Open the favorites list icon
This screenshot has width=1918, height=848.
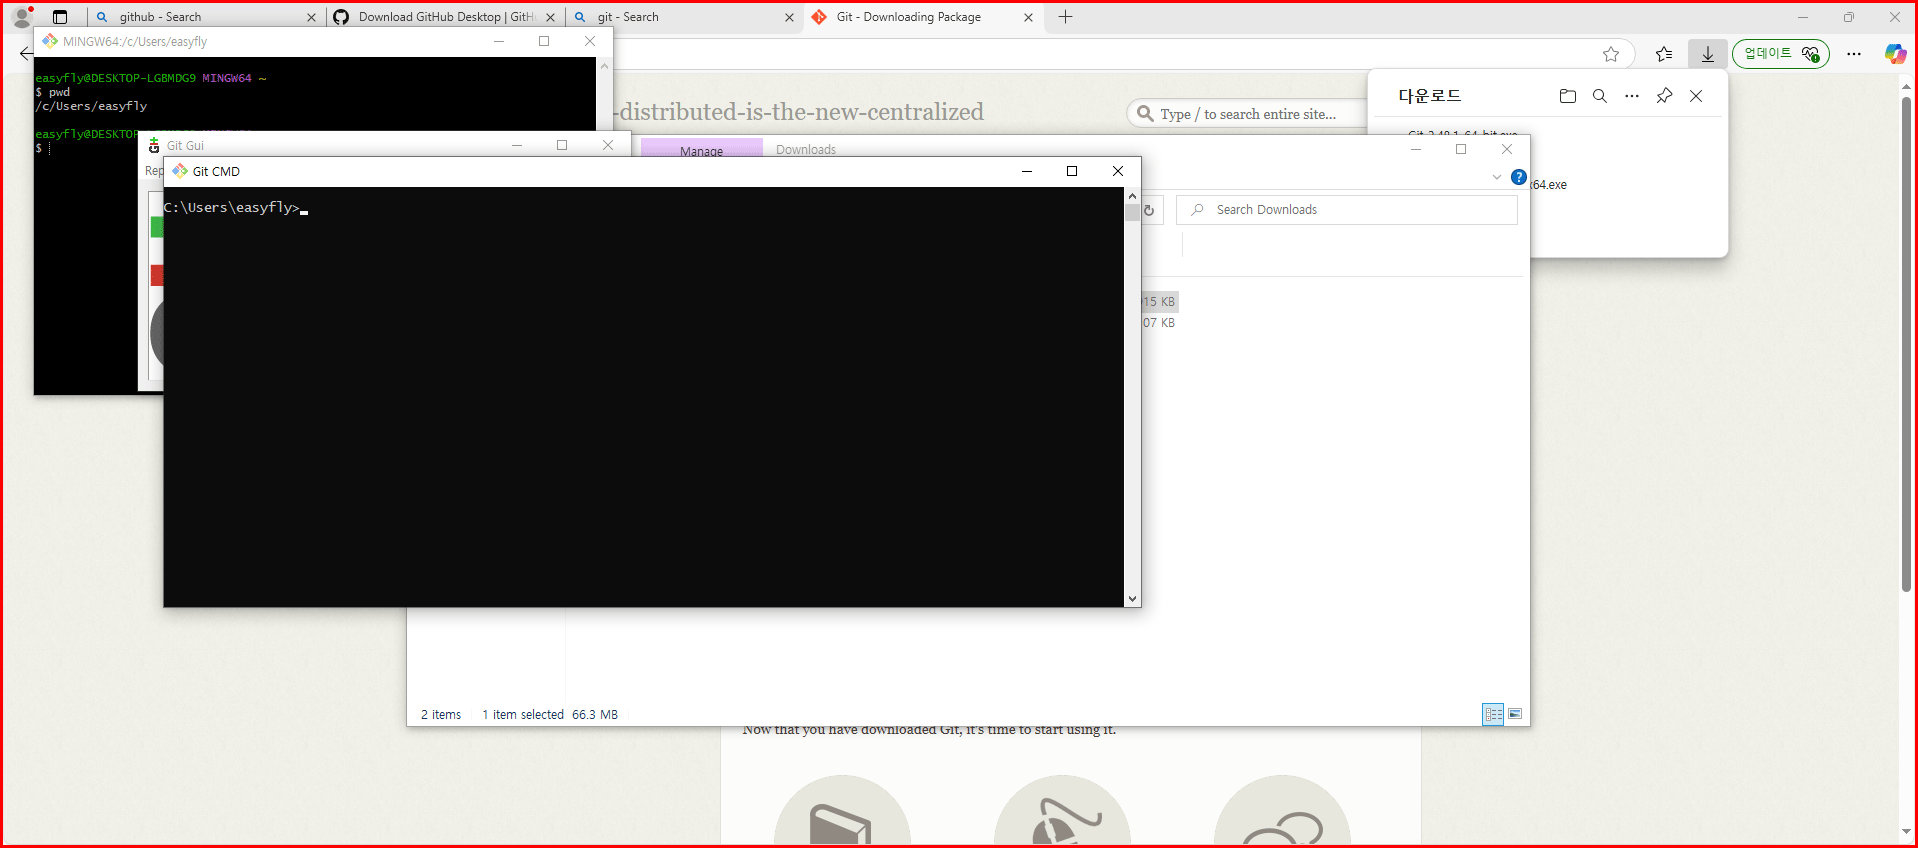pos(1664,54)
